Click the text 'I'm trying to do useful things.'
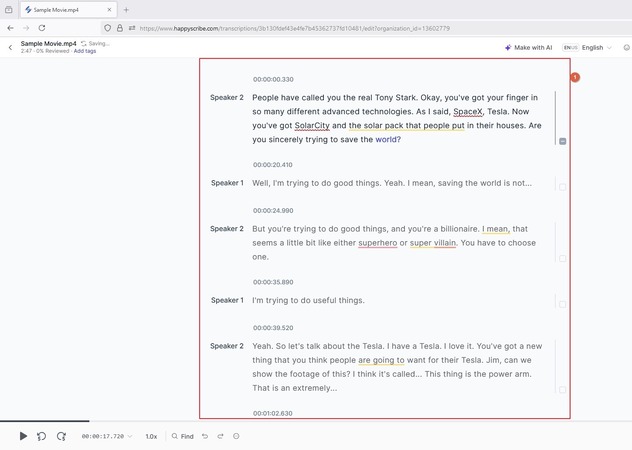Viewport: 632px width, 450px height. coord(308,300)
